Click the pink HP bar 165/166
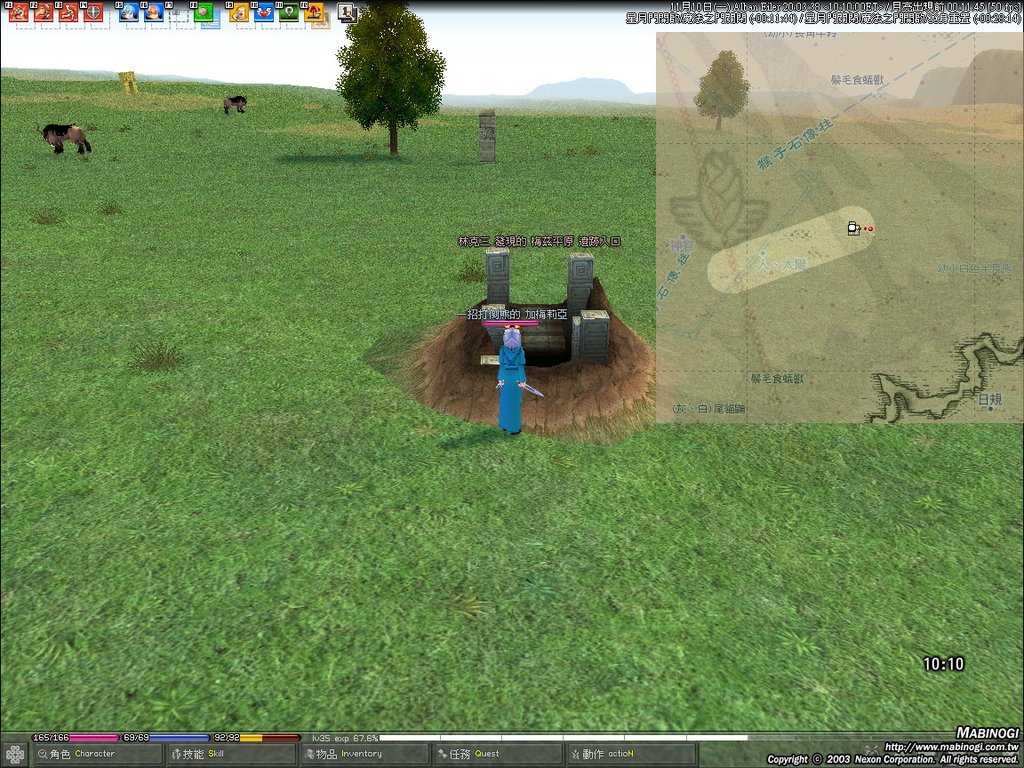The height and width of the screenshot is (768, 1024). (76, 738)
